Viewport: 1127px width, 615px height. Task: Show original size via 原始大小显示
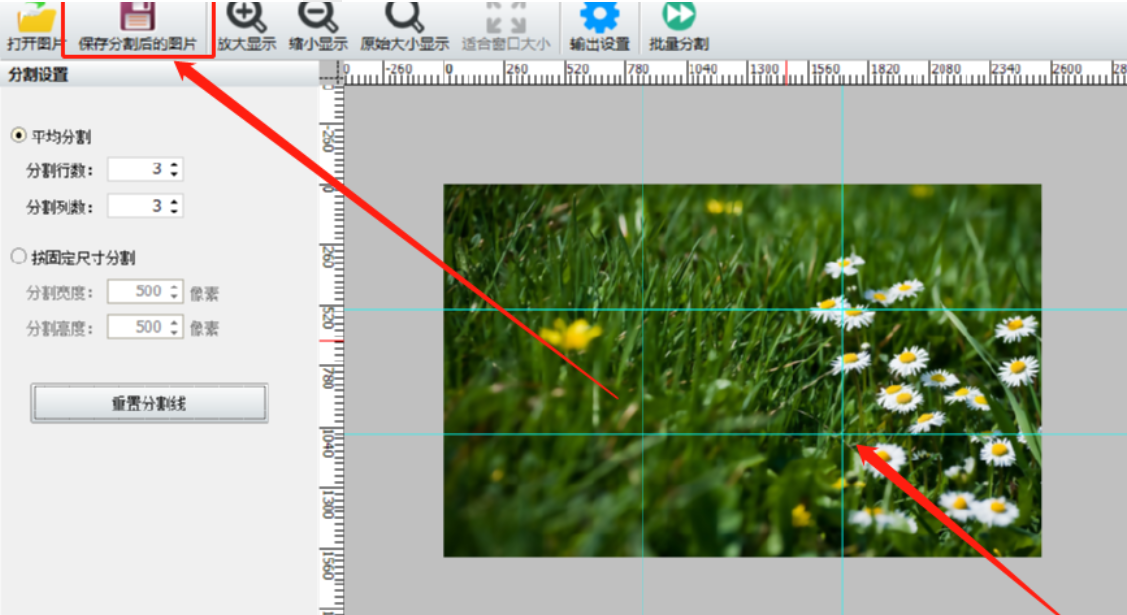point(405,26)
